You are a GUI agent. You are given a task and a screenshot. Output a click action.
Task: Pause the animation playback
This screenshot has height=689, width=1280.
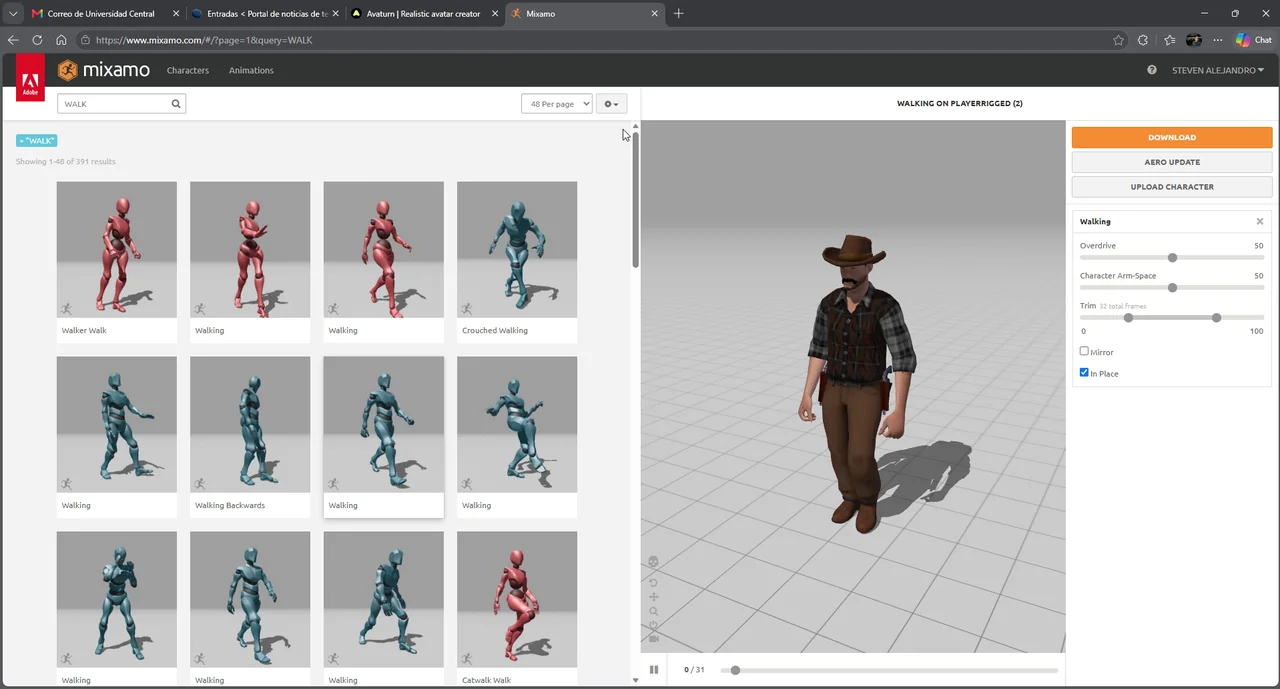tap(654, 670)
